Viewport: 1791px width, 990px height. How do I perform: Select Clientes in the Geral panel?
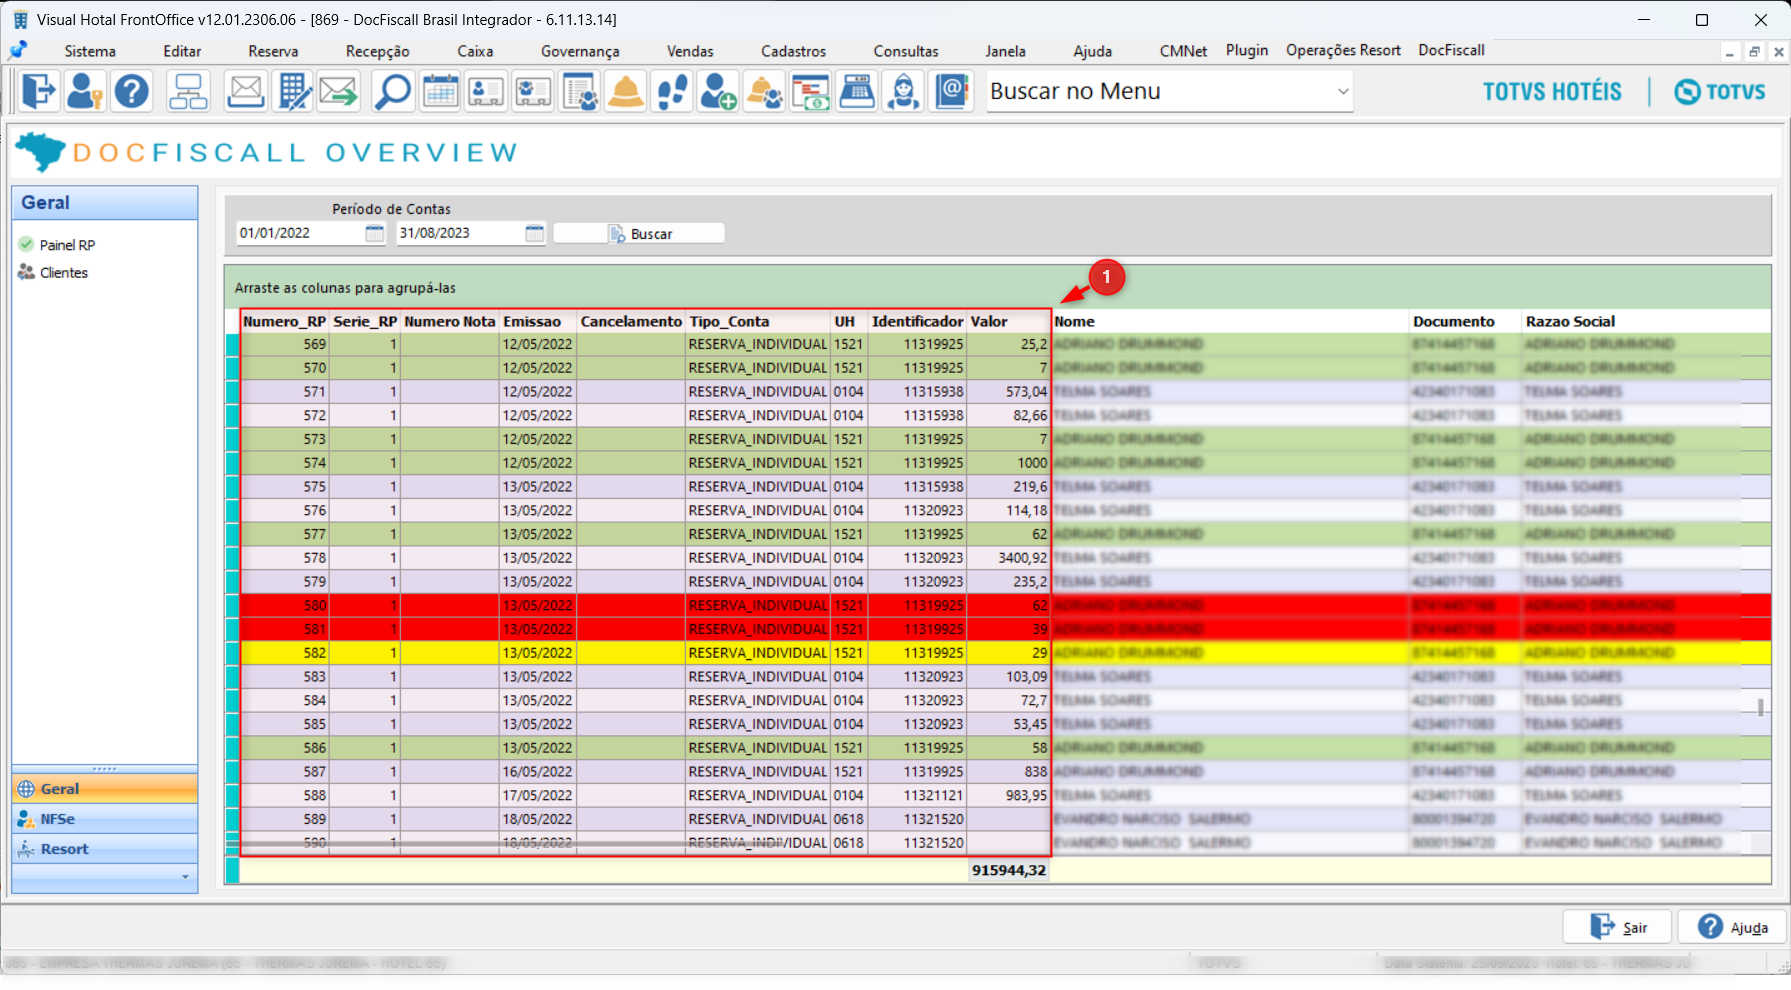coord(64,272)
